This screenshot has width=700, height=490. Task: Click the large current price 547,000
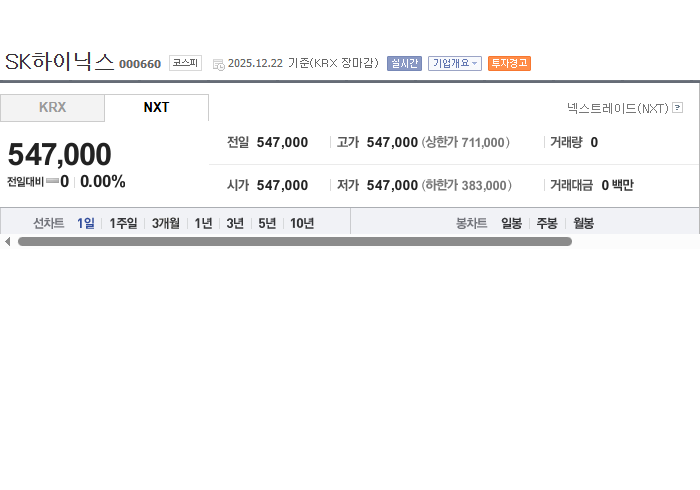click(x=59, y=154)
